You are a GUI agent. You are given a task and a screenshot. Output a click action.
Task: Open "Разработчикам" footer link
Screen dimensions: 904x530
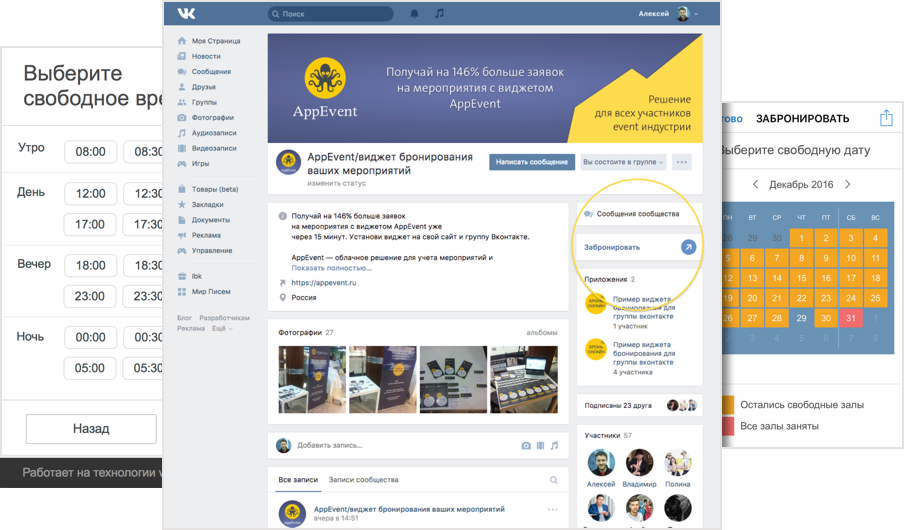tap(224, 318)
